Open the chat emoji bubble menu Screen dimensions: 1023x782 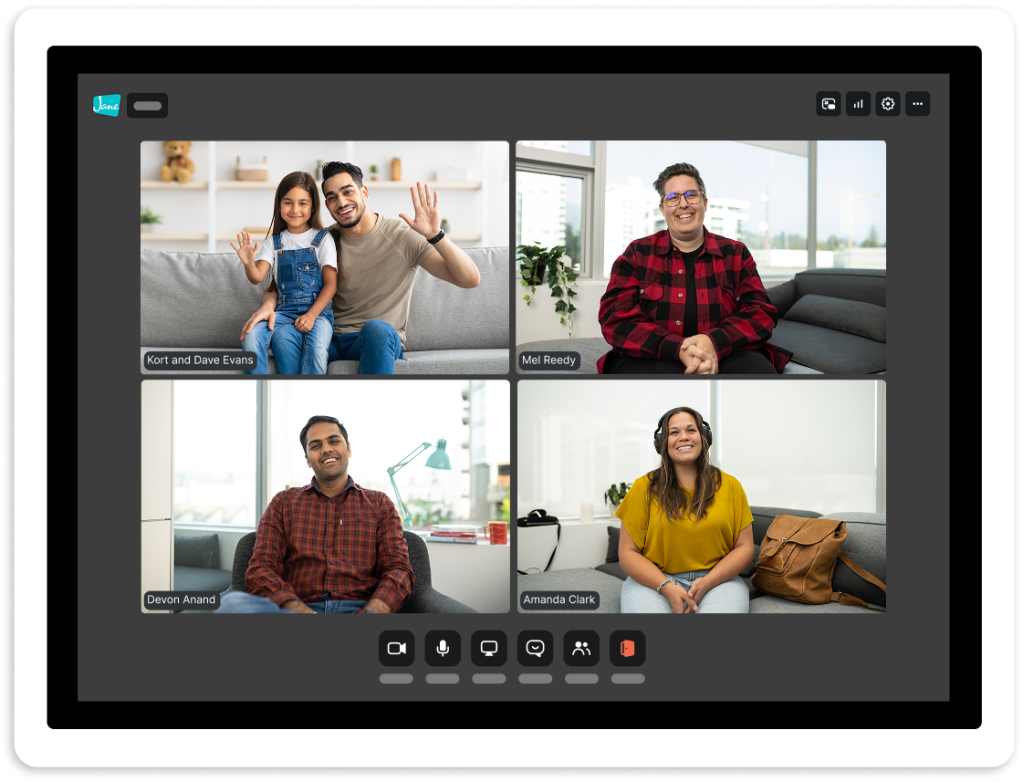[x=535, y=648]
